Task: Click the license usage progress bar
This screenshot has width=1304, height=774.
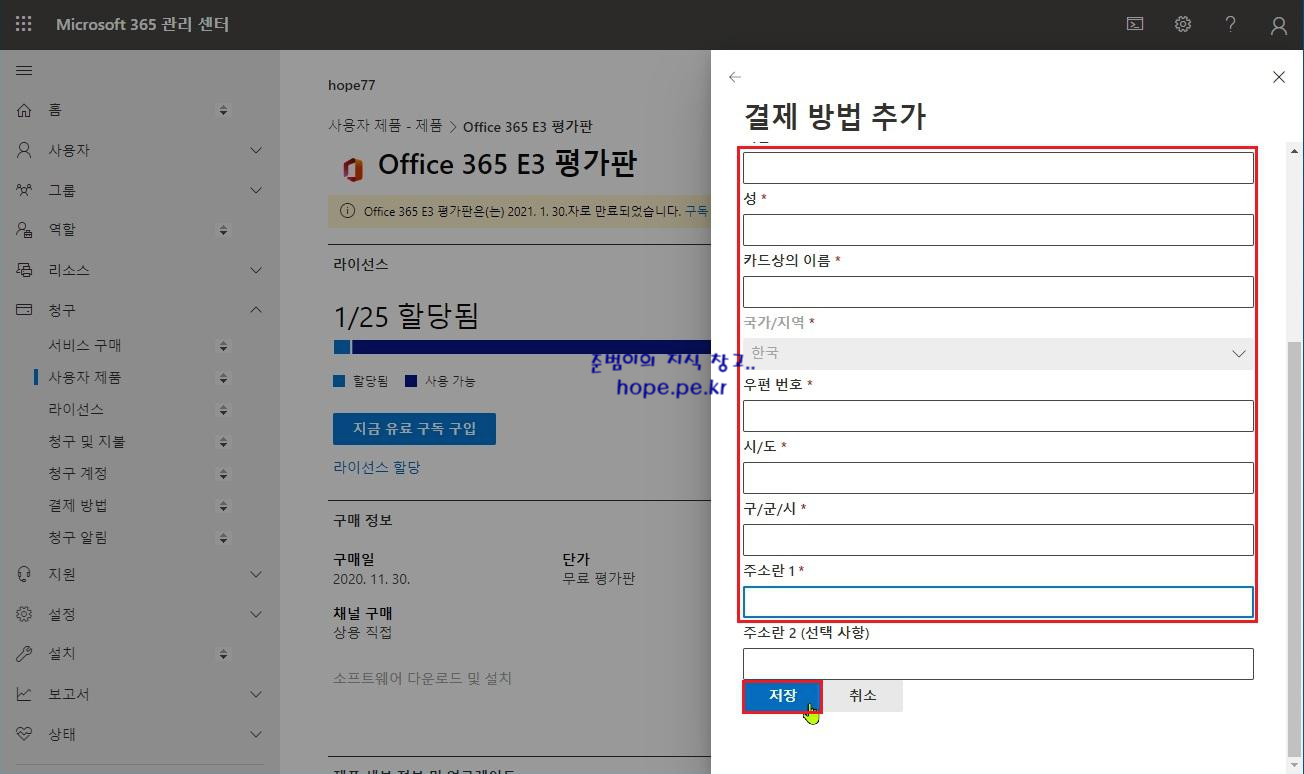Action: click(521, 347)
